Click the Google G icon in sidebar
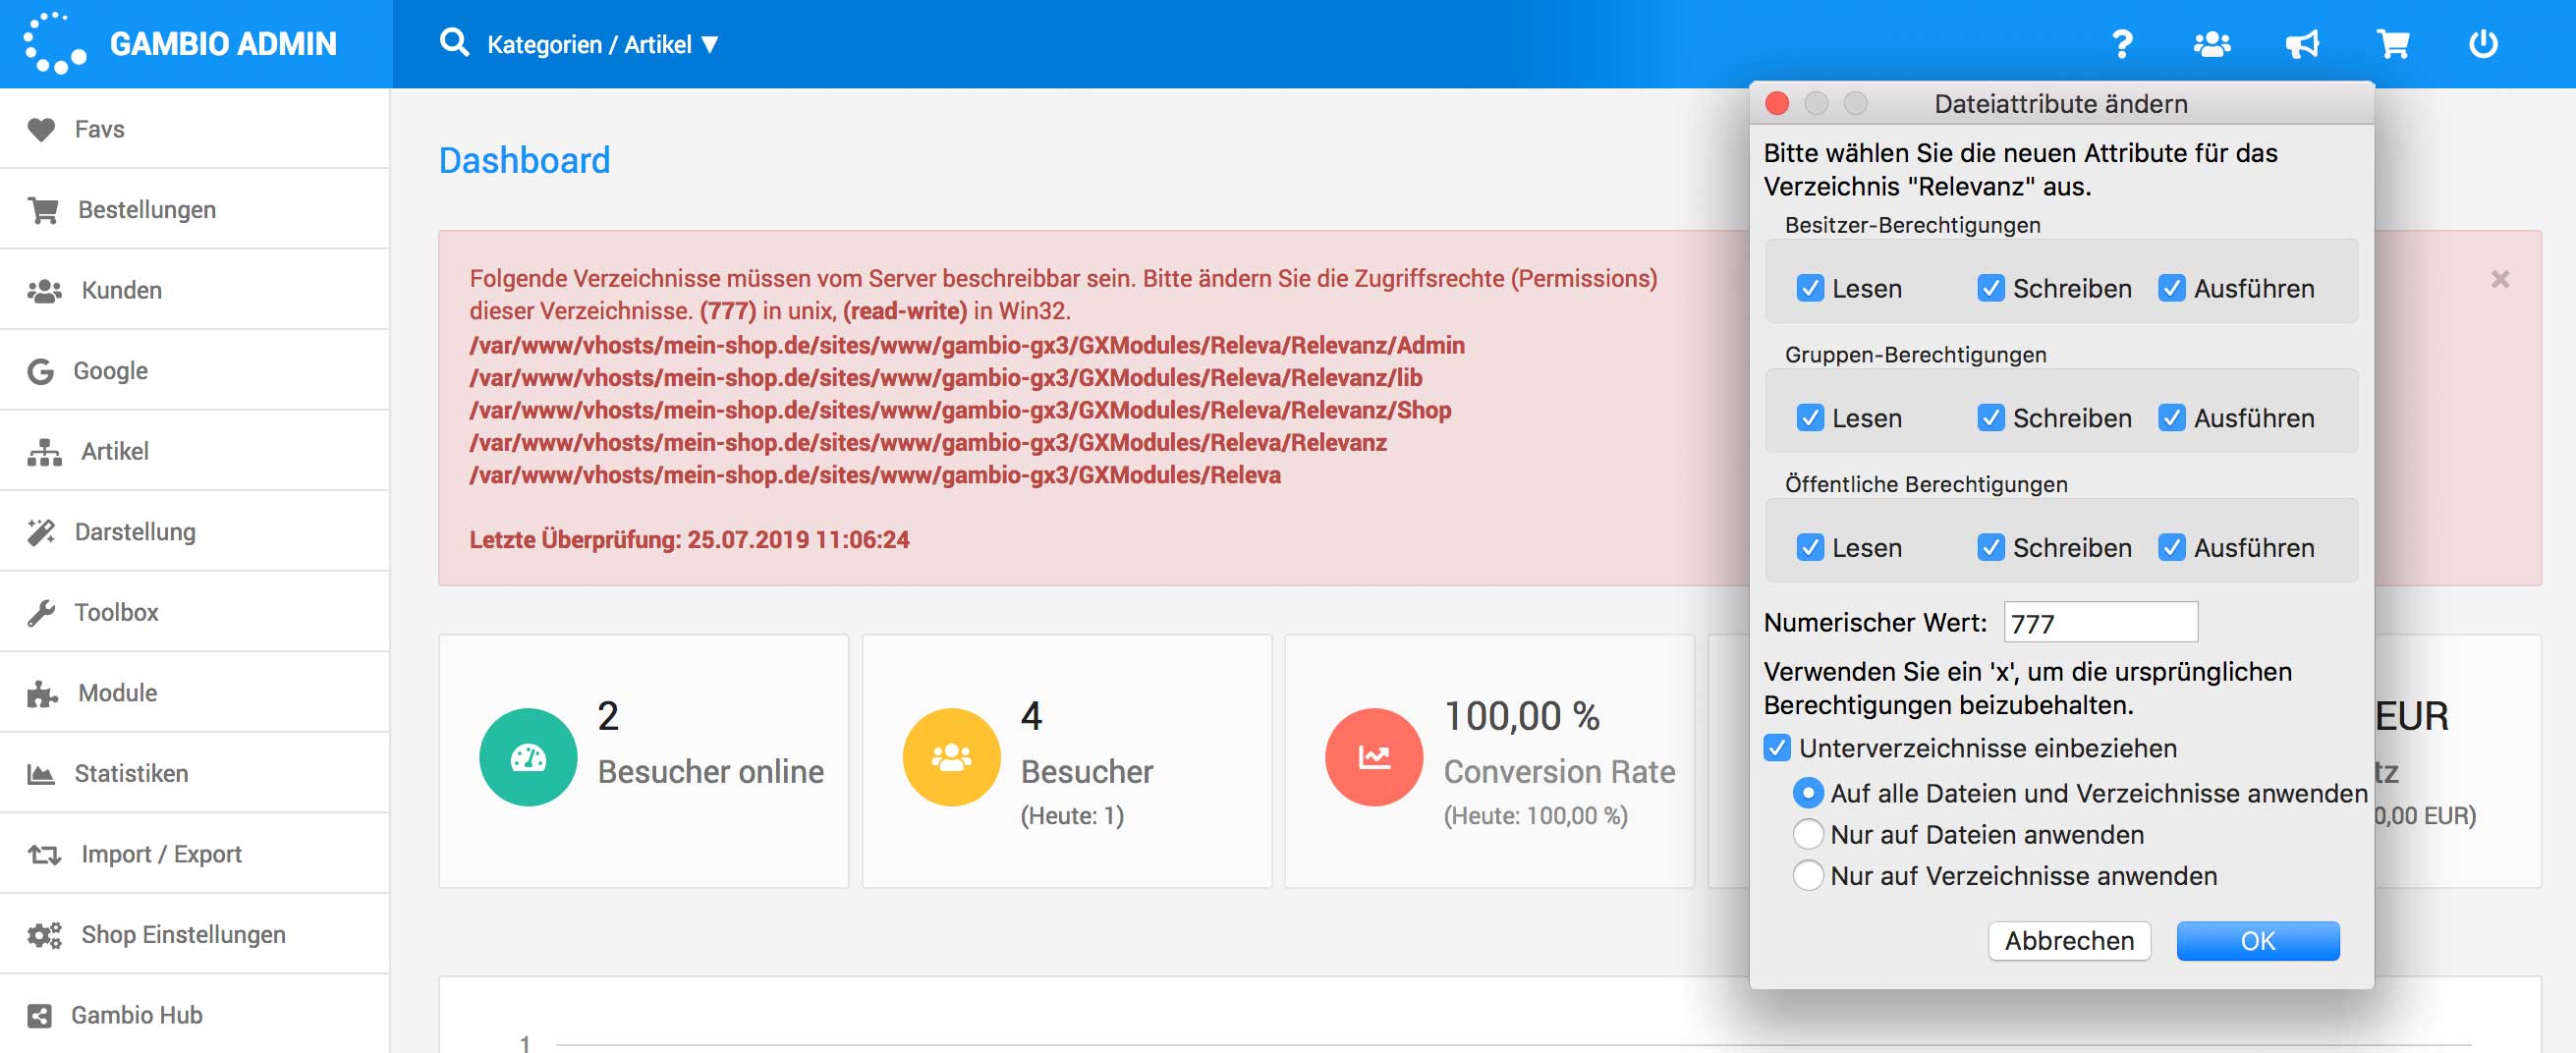The image size is (2576, 1053). (41, 371)
